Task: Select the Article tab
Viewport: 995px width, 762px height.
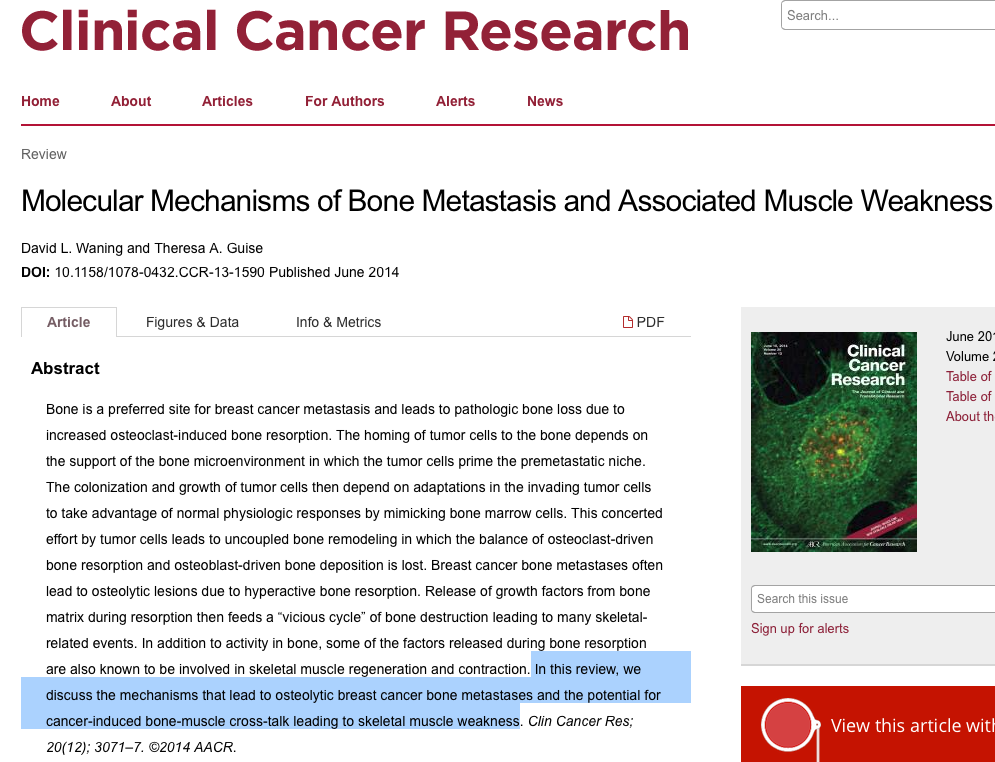Action: point(69,322)
